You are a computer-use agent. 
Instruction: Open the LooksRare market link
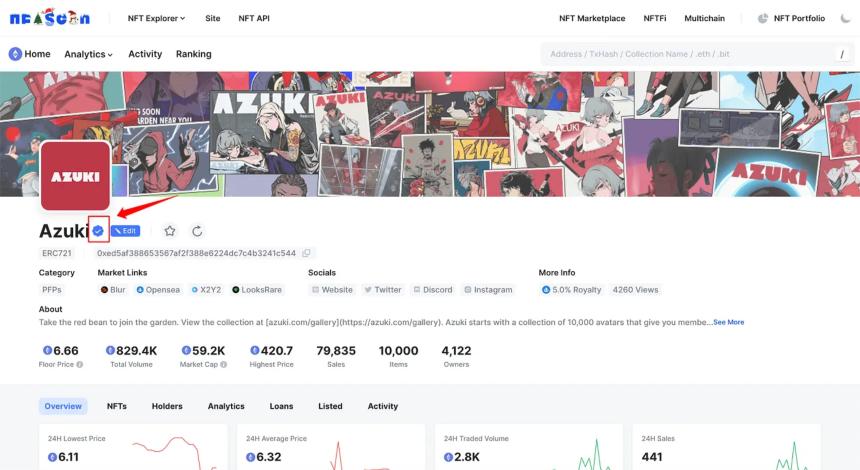click(x=257, y=290)
